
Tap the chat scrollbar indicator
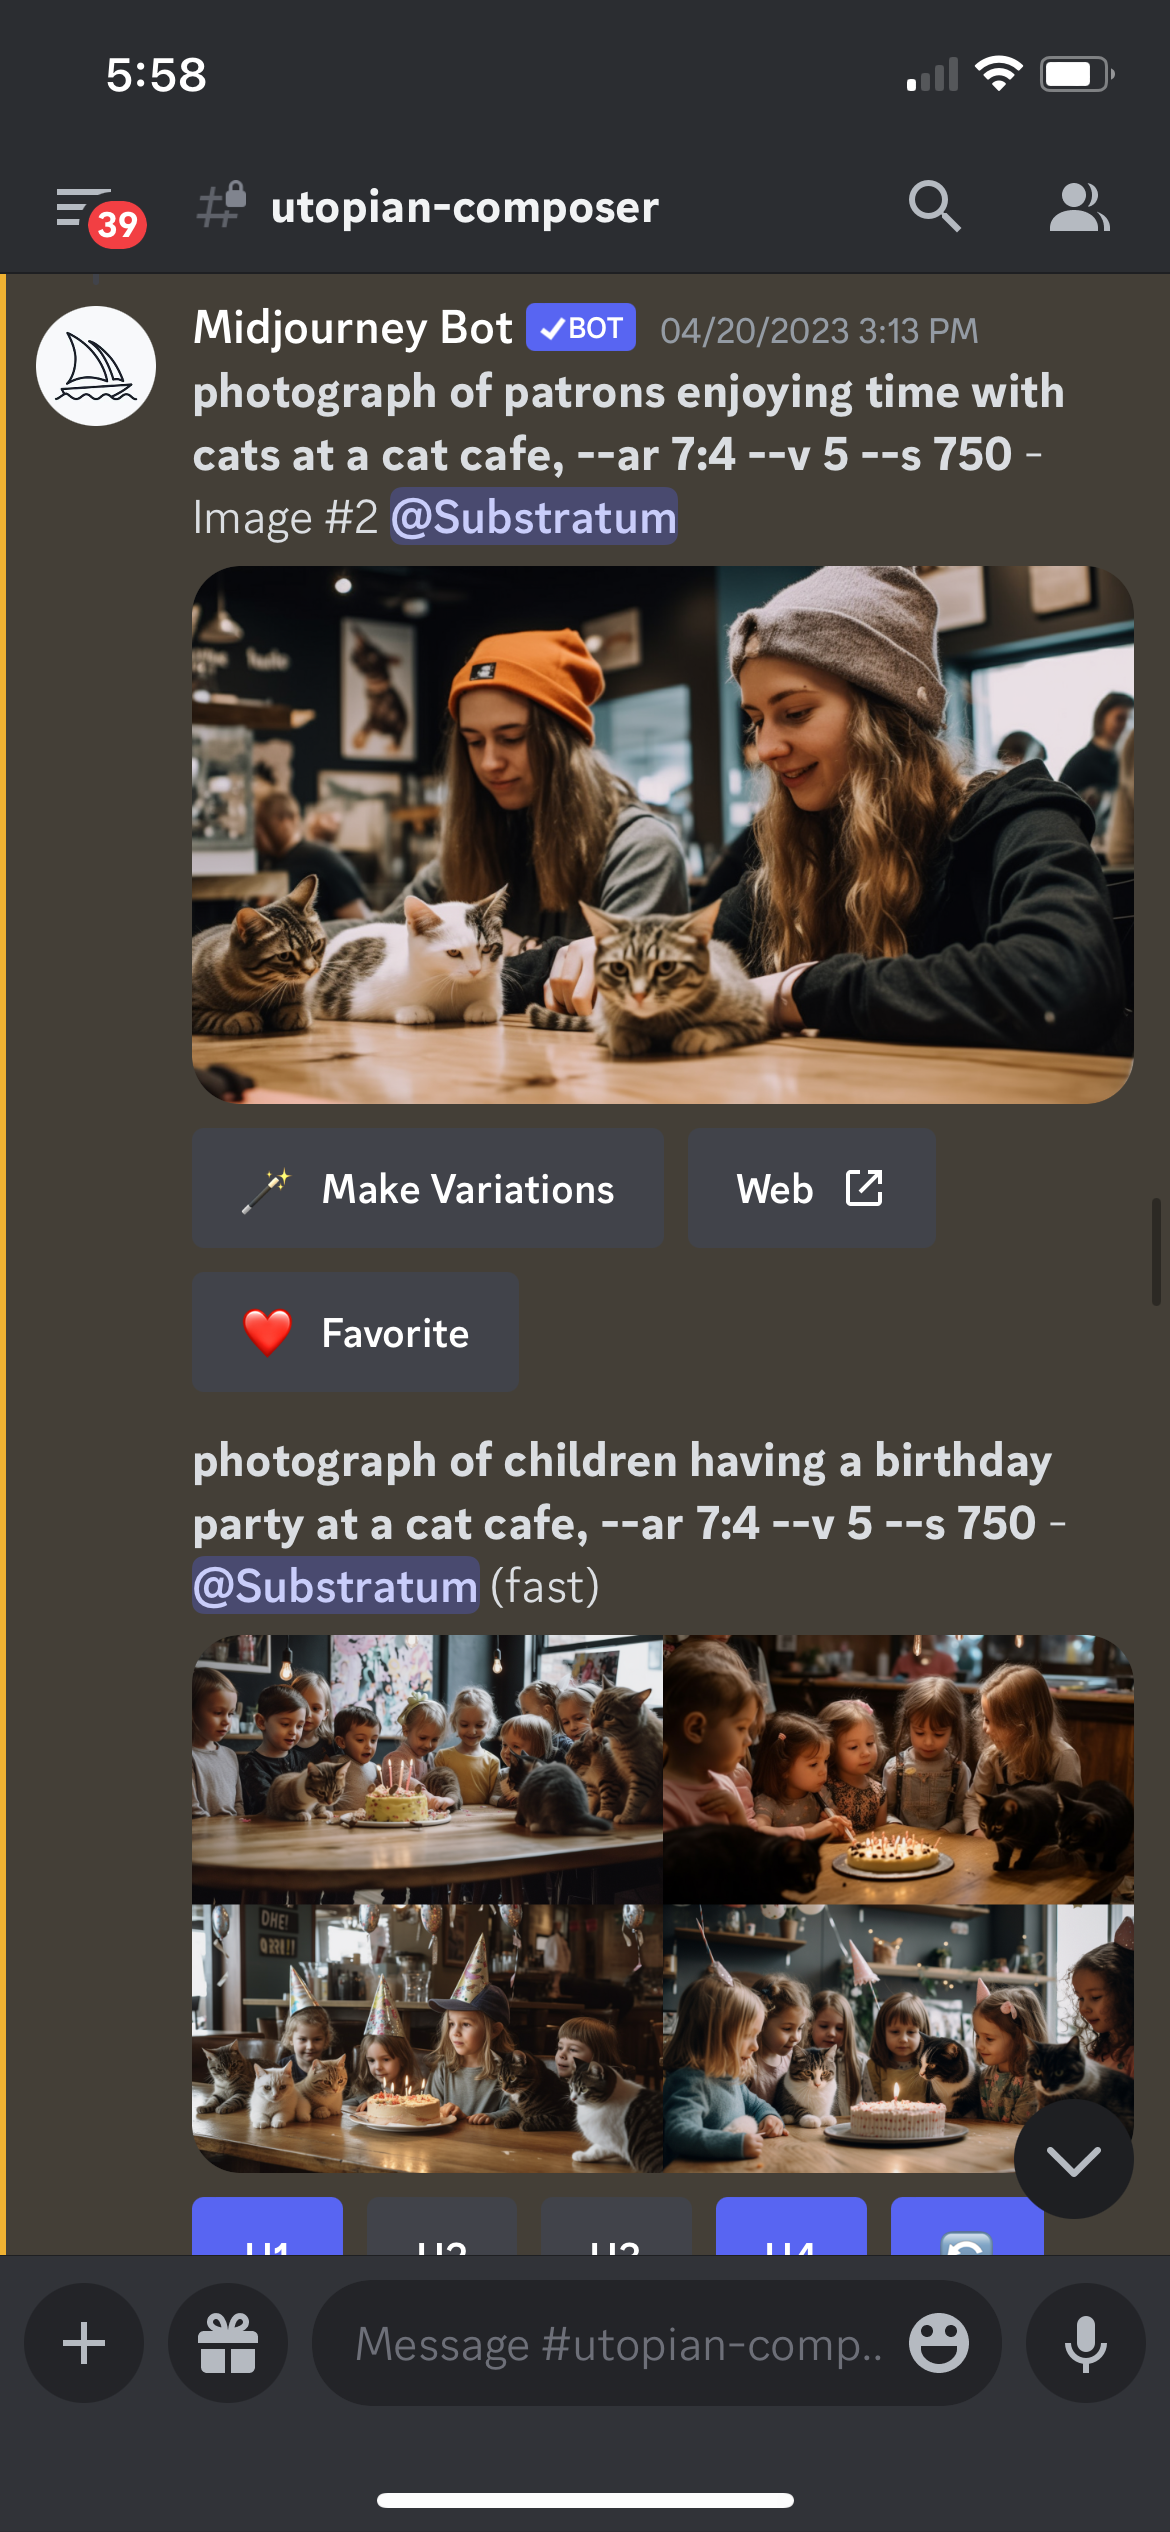tap(1157, 1252)
